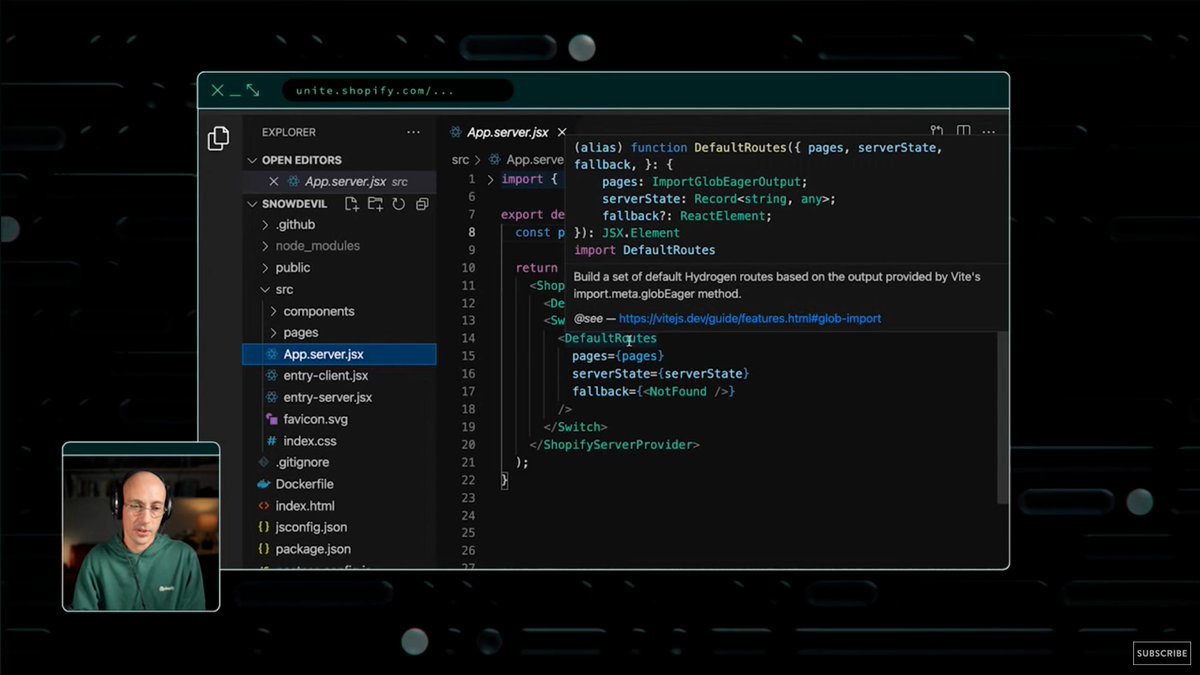Close the App.server.jsx editor tab
Screen dimensions: 1200x675
[561, 132]
